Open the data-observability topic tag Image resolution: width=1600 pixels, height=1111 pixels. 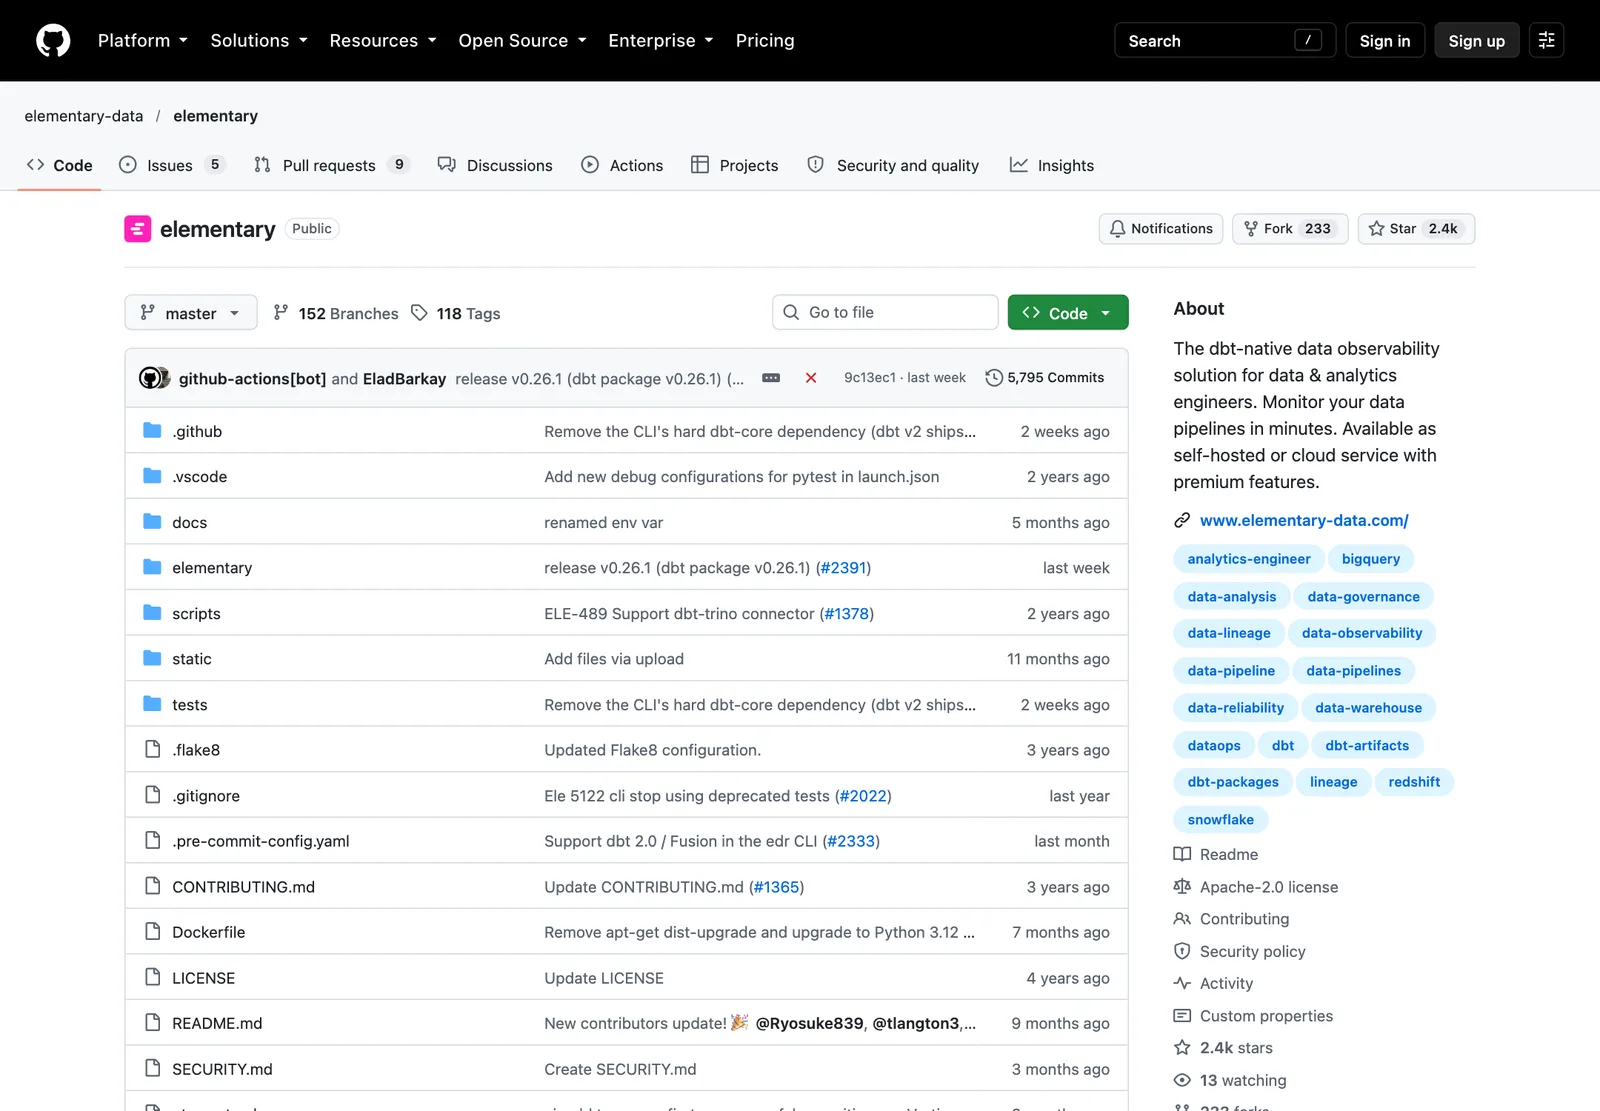[1362, 633]
